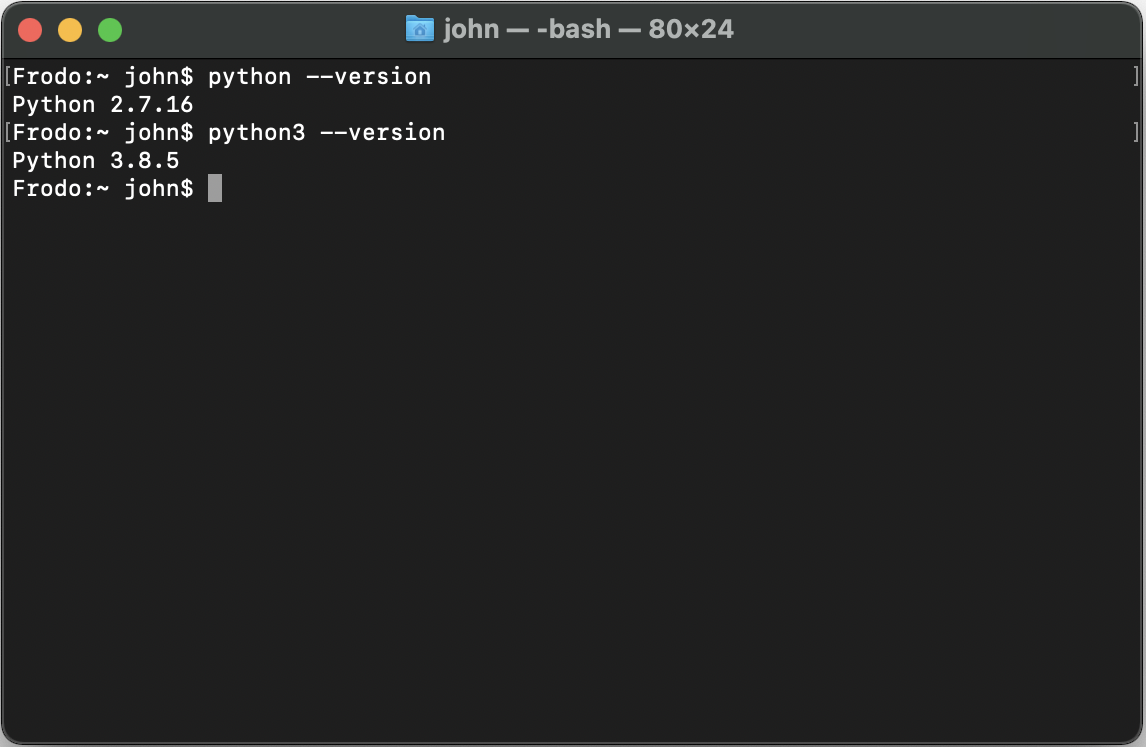Click right bracket mark on python3 line
Viewport: 1146px width, 747px height.
tap(1136, 132)
